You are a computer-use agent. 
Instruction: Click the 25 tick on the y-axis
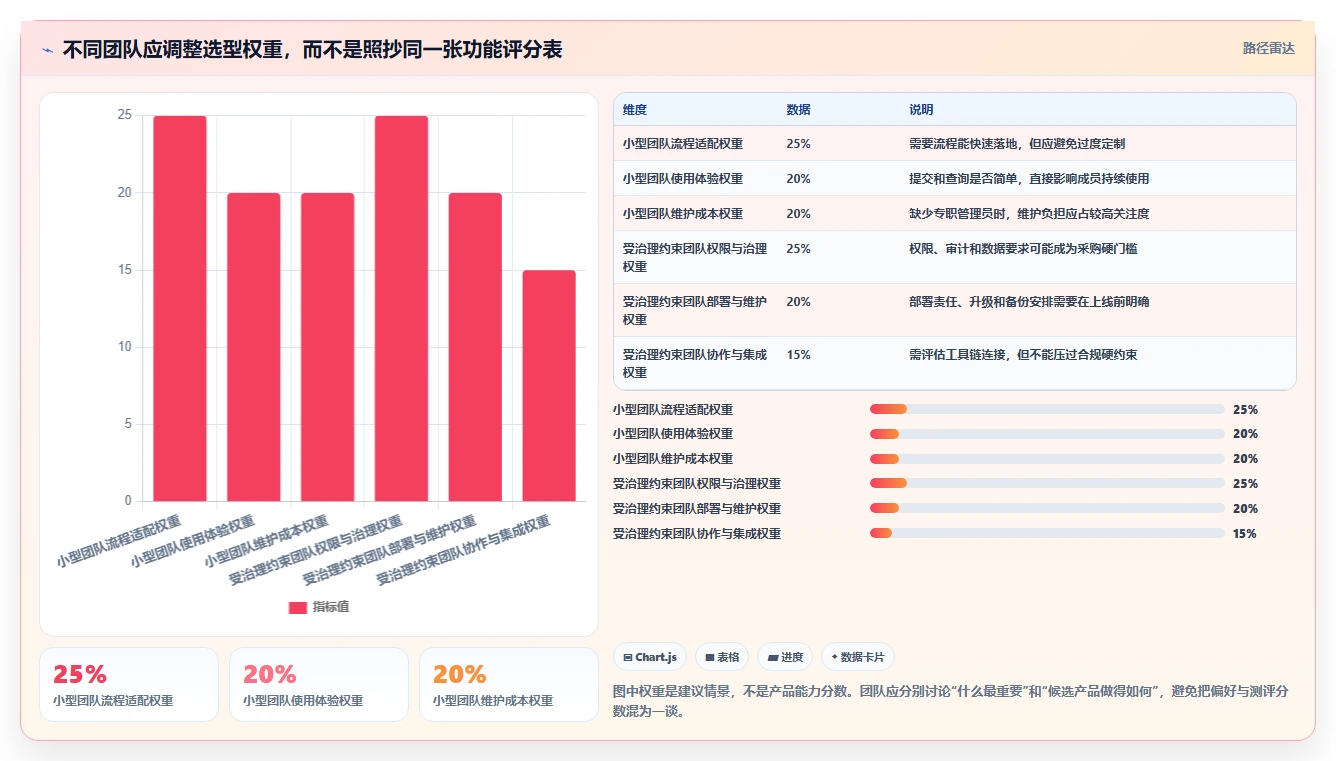[x=125, y=115]
